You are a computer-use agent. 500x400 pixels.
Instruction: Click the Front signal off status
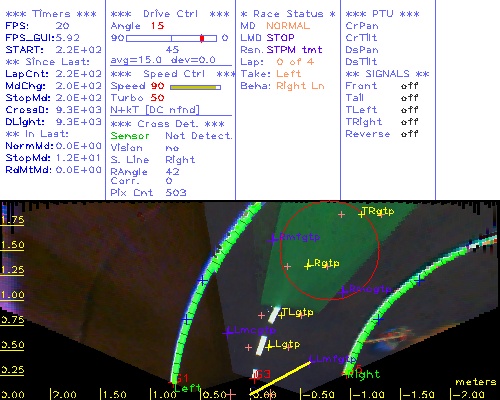[409, 86]
